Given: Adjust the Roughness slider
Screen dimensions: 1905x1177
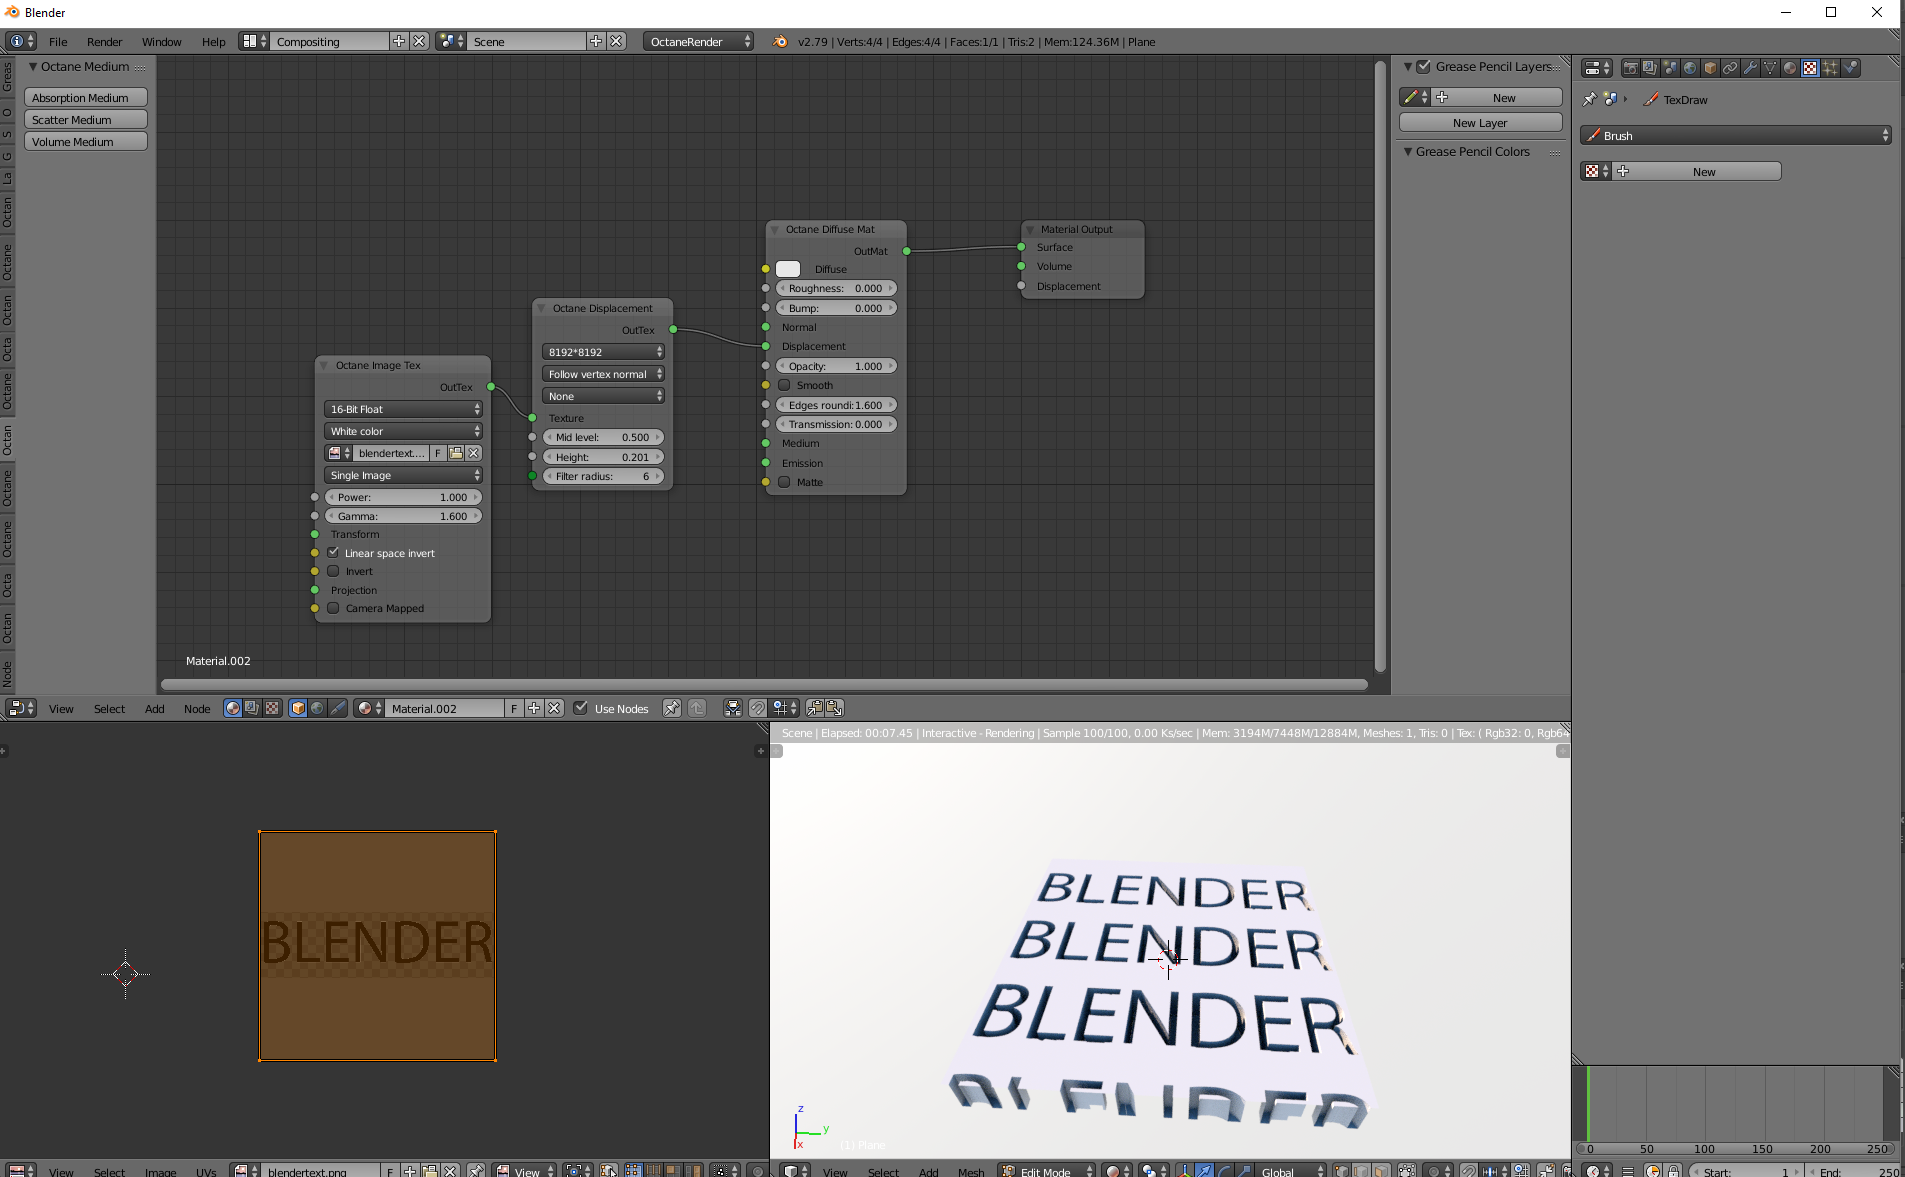Looking at the screenshot, I should coord(836,288).
